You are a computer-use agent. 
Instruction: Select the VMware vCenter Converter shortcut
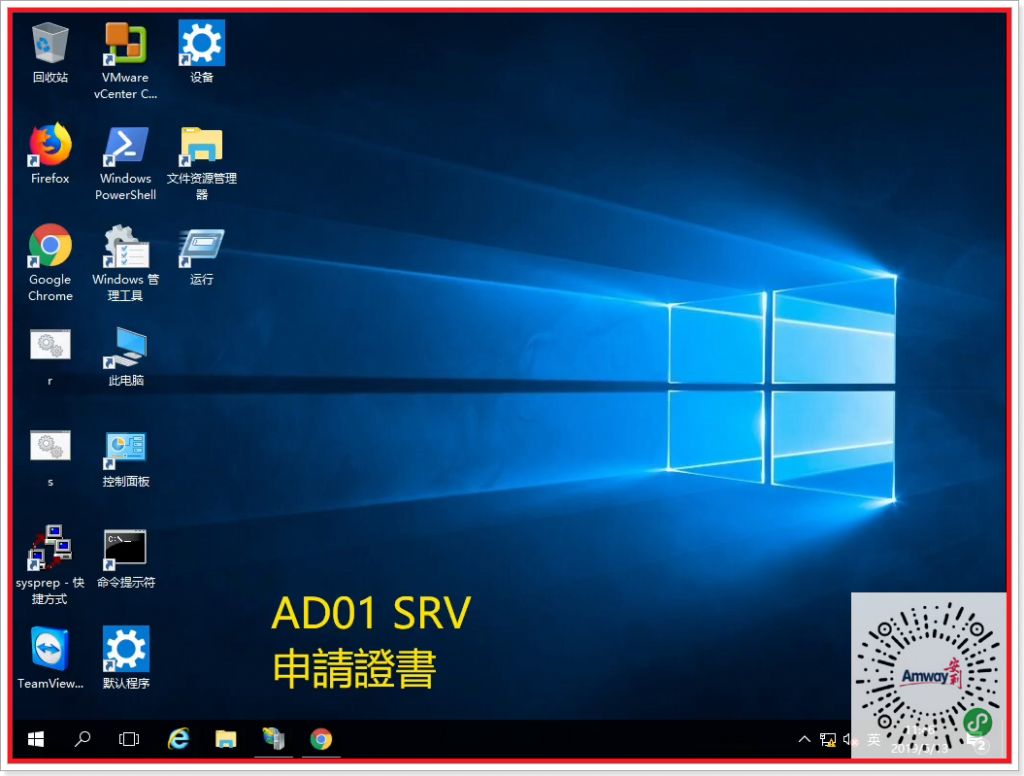coord(126,44)
